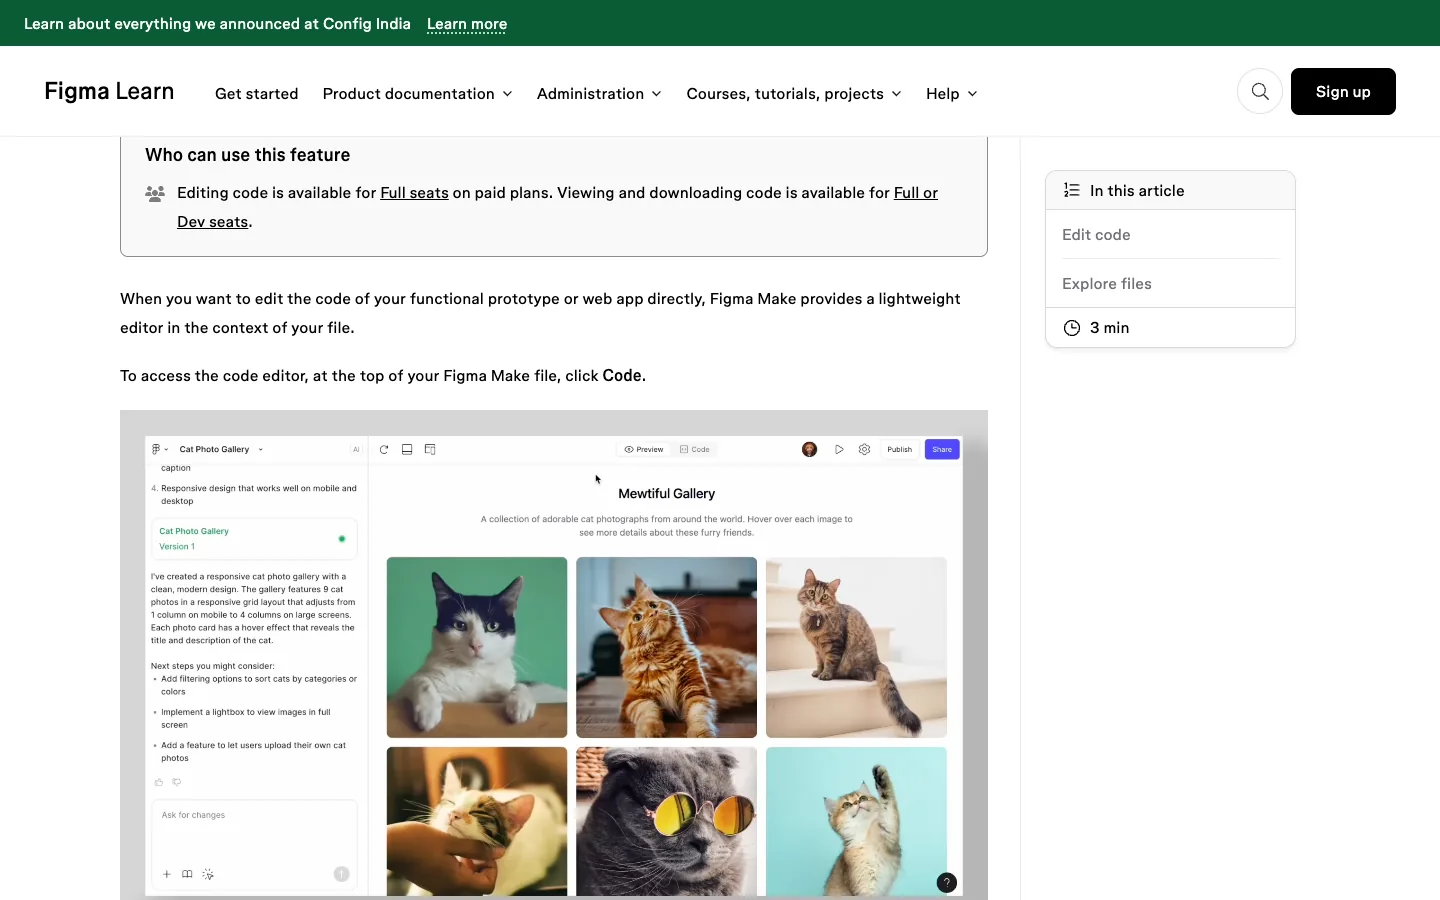
Task: Click the 3 min reading time label
Action: (x=1110, y=328)
